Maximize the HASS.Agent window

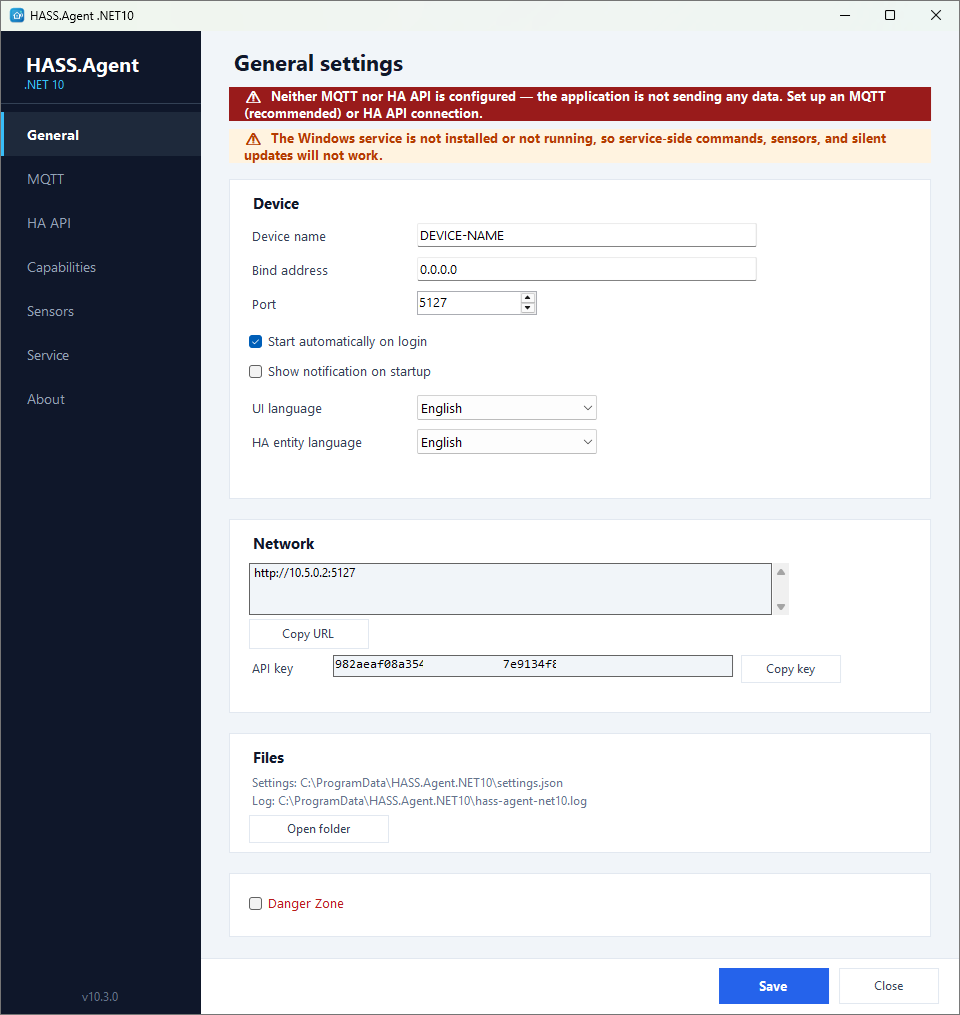tap(890, 15)
